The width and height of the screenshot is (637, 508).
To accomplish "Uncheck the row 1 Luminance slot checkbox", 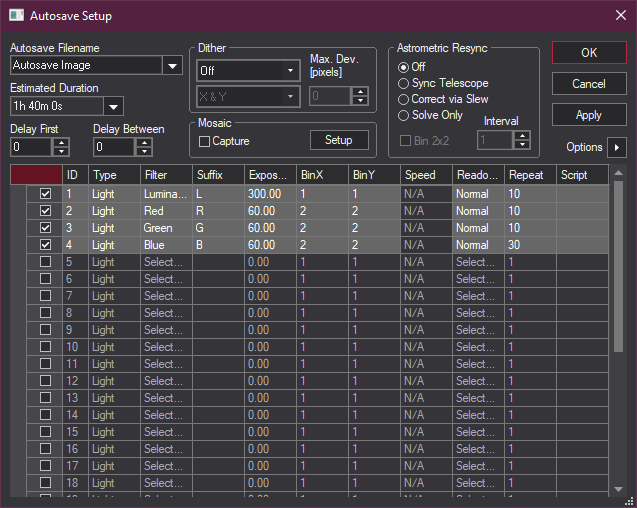I will (x=45, y=194).
